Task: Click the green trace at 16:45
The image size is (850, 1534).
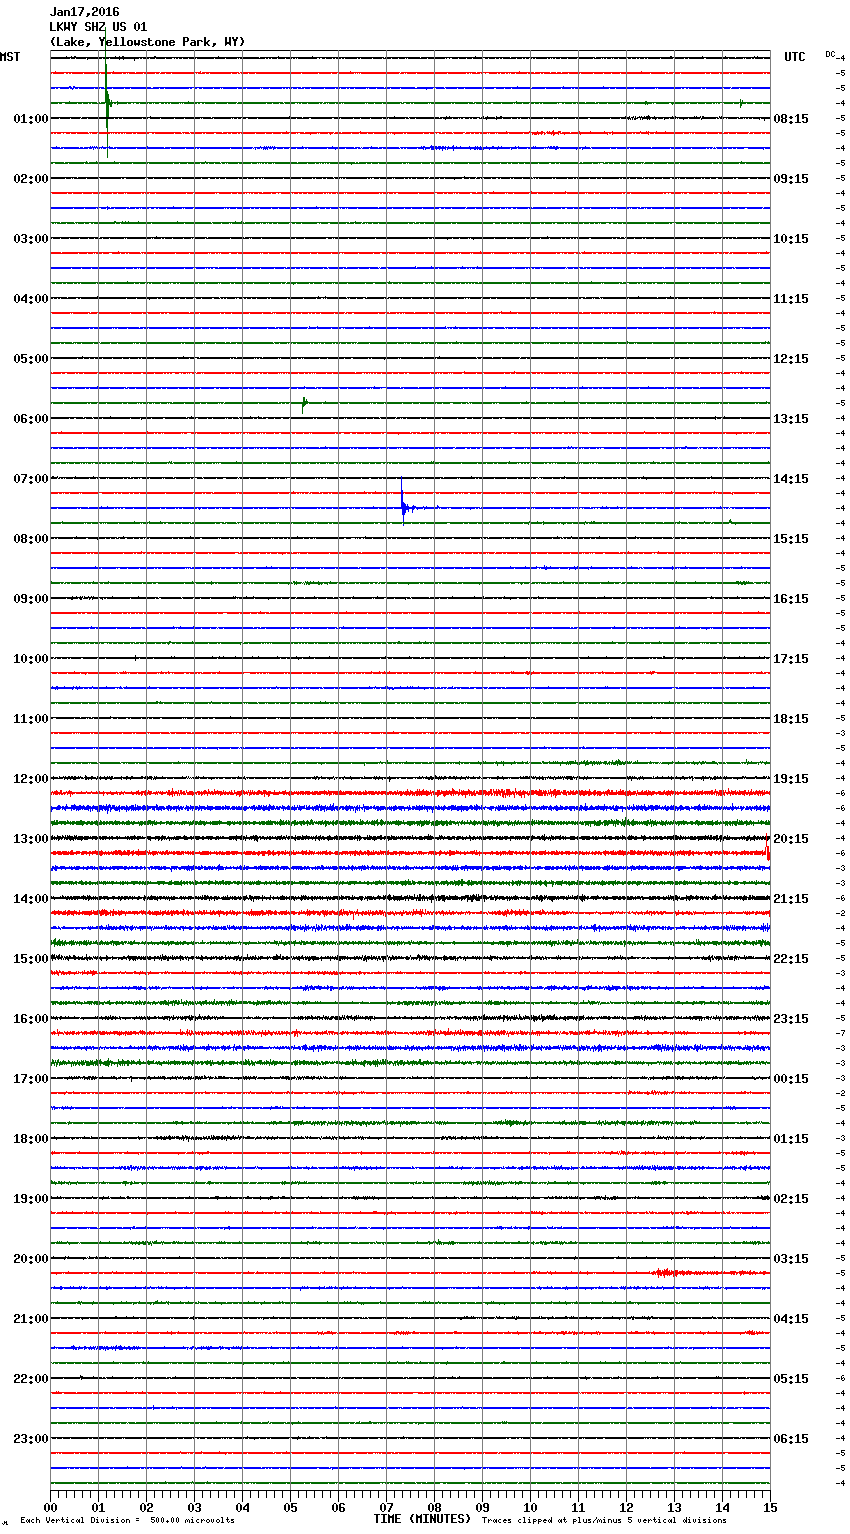Action: pyautogui.click(x=410, y=1063)
